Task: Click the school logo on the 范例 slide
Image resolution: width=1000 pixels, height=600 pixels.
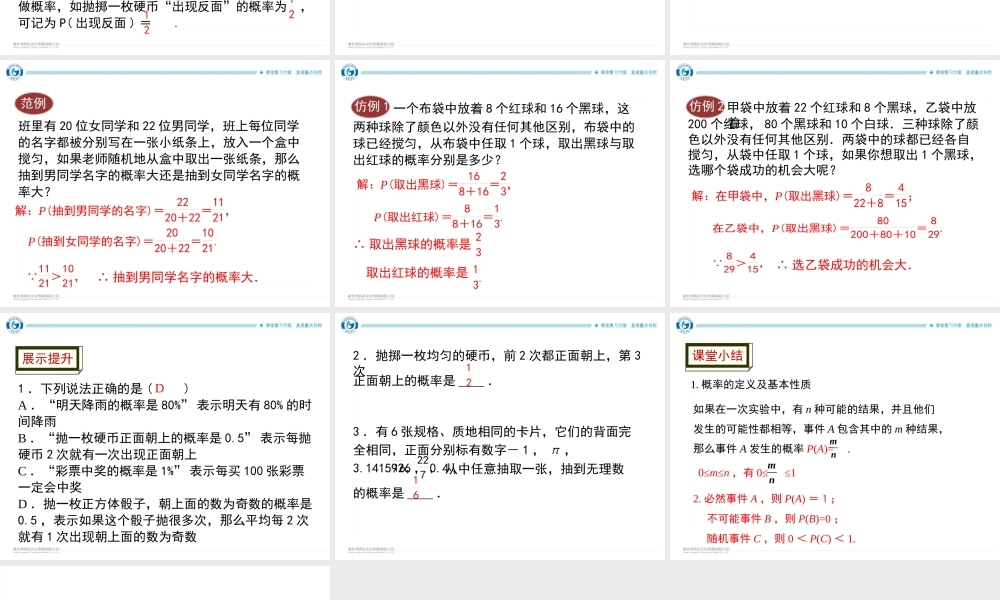Action: tap(16, 72)
